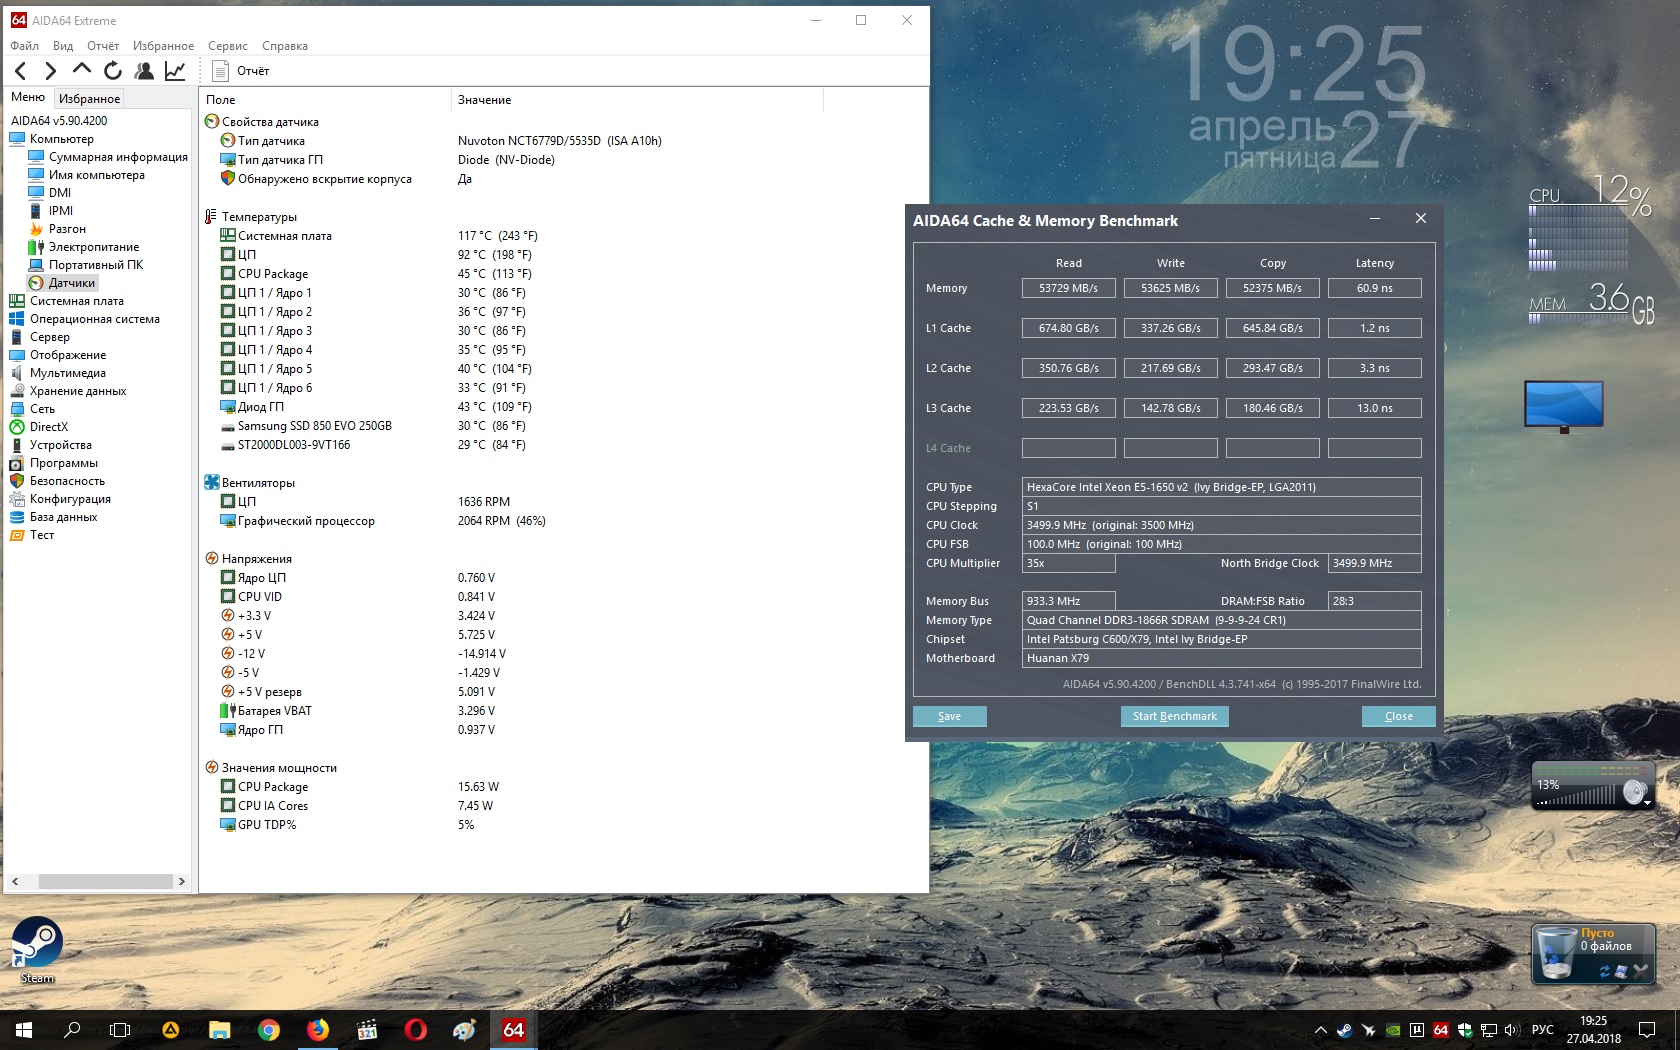Click the L1 Cache Write value field
The width and height of the screenshot is (1680, 1050).
1170,328
